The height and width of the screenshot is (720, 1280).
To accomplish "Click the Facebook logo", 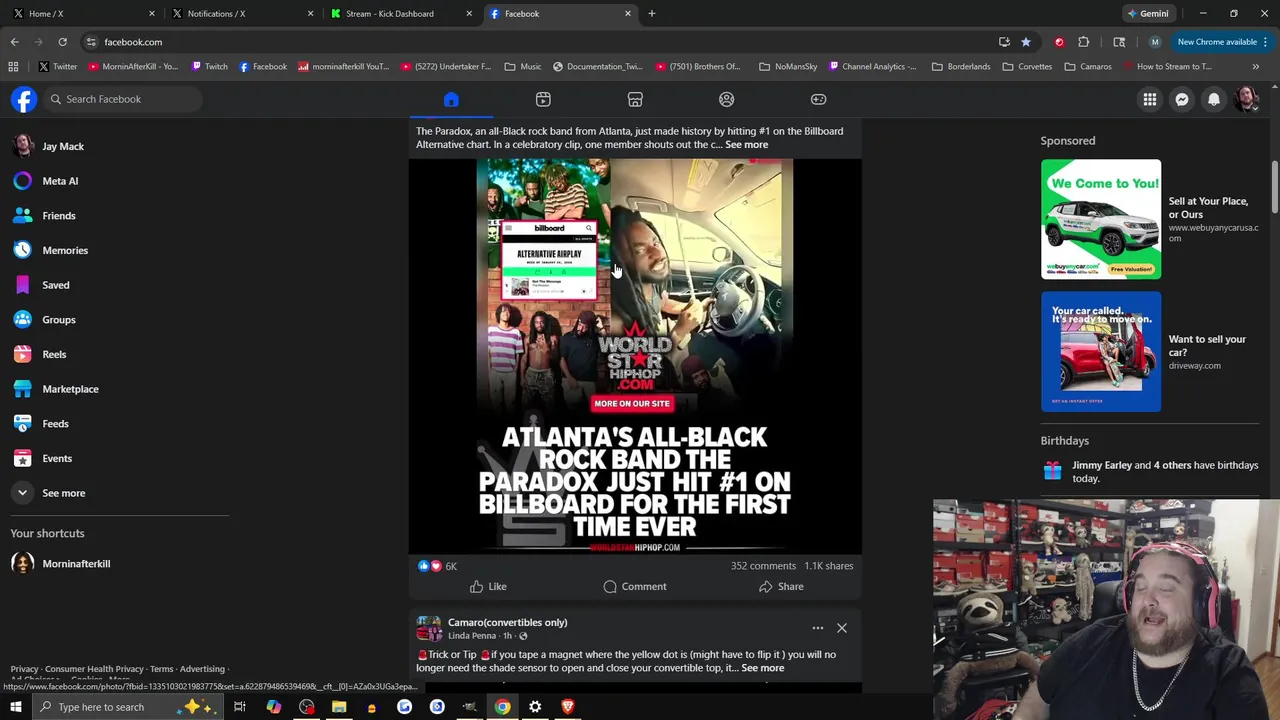I will point(24,99).
